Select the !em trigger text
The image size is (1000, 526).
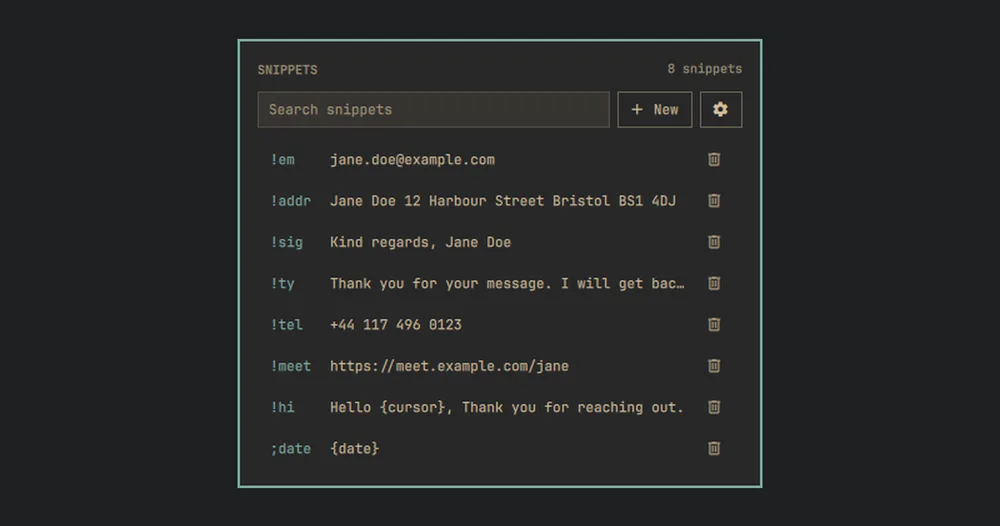tap(283, 160)
